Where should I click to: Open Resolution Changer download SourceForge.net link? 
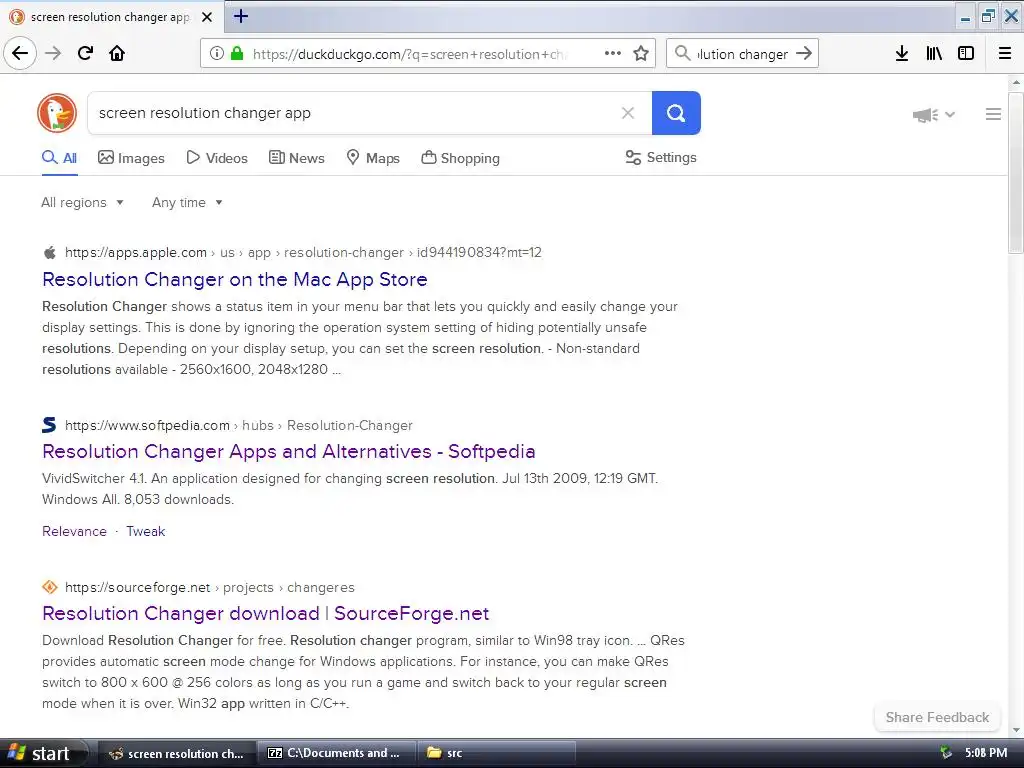pyautogui.click(x=265, y=613)
